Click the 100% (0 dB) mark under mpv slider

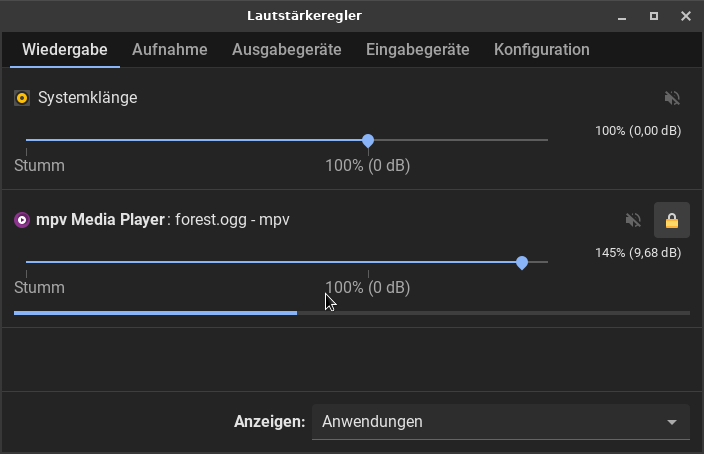click(368, 287)
